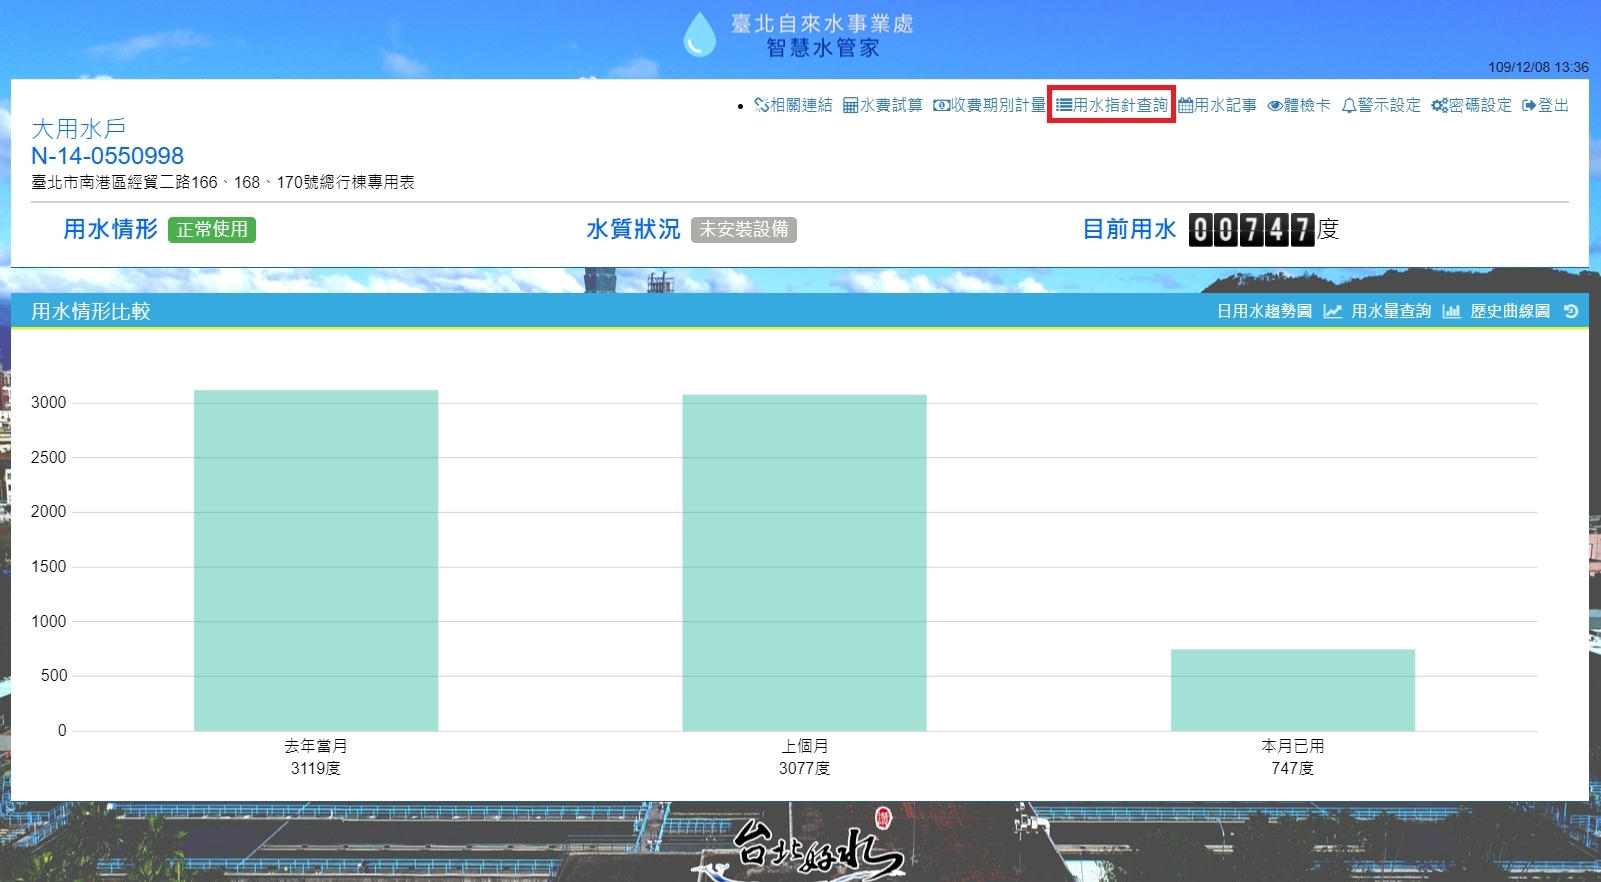Image resolution: width=1601 pixels, height=882 pixels.
Task: Click the 相關連結 chain link icon
Action: click(761, 105)
